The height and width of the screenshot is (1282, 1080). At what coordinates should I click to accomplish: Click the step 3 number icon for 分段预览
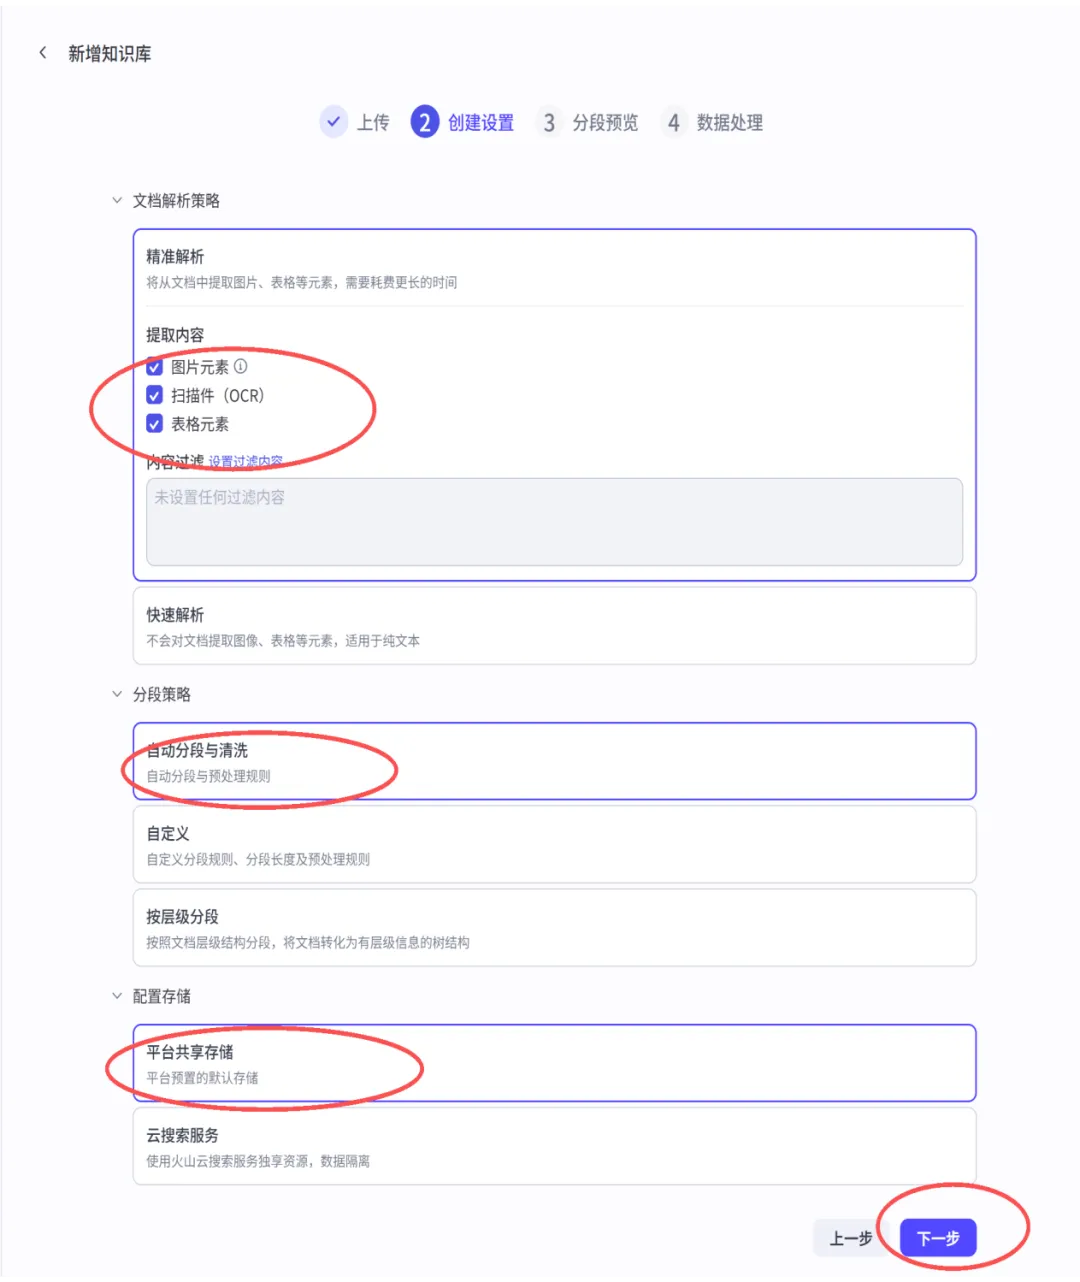coord(549,122)
